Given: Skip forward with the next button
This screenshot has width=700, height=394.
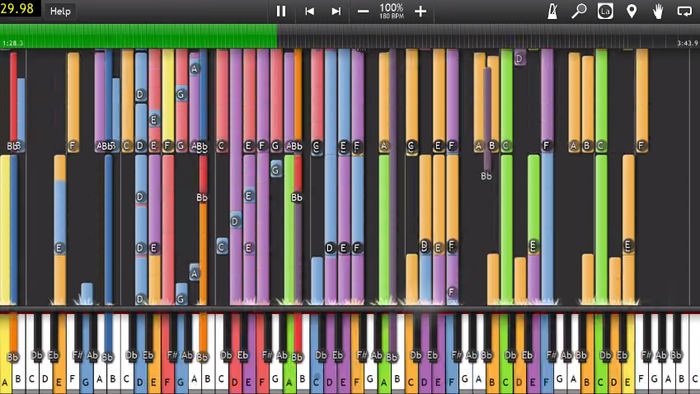Looking at the screenshot, I should (x=336, y=11).
